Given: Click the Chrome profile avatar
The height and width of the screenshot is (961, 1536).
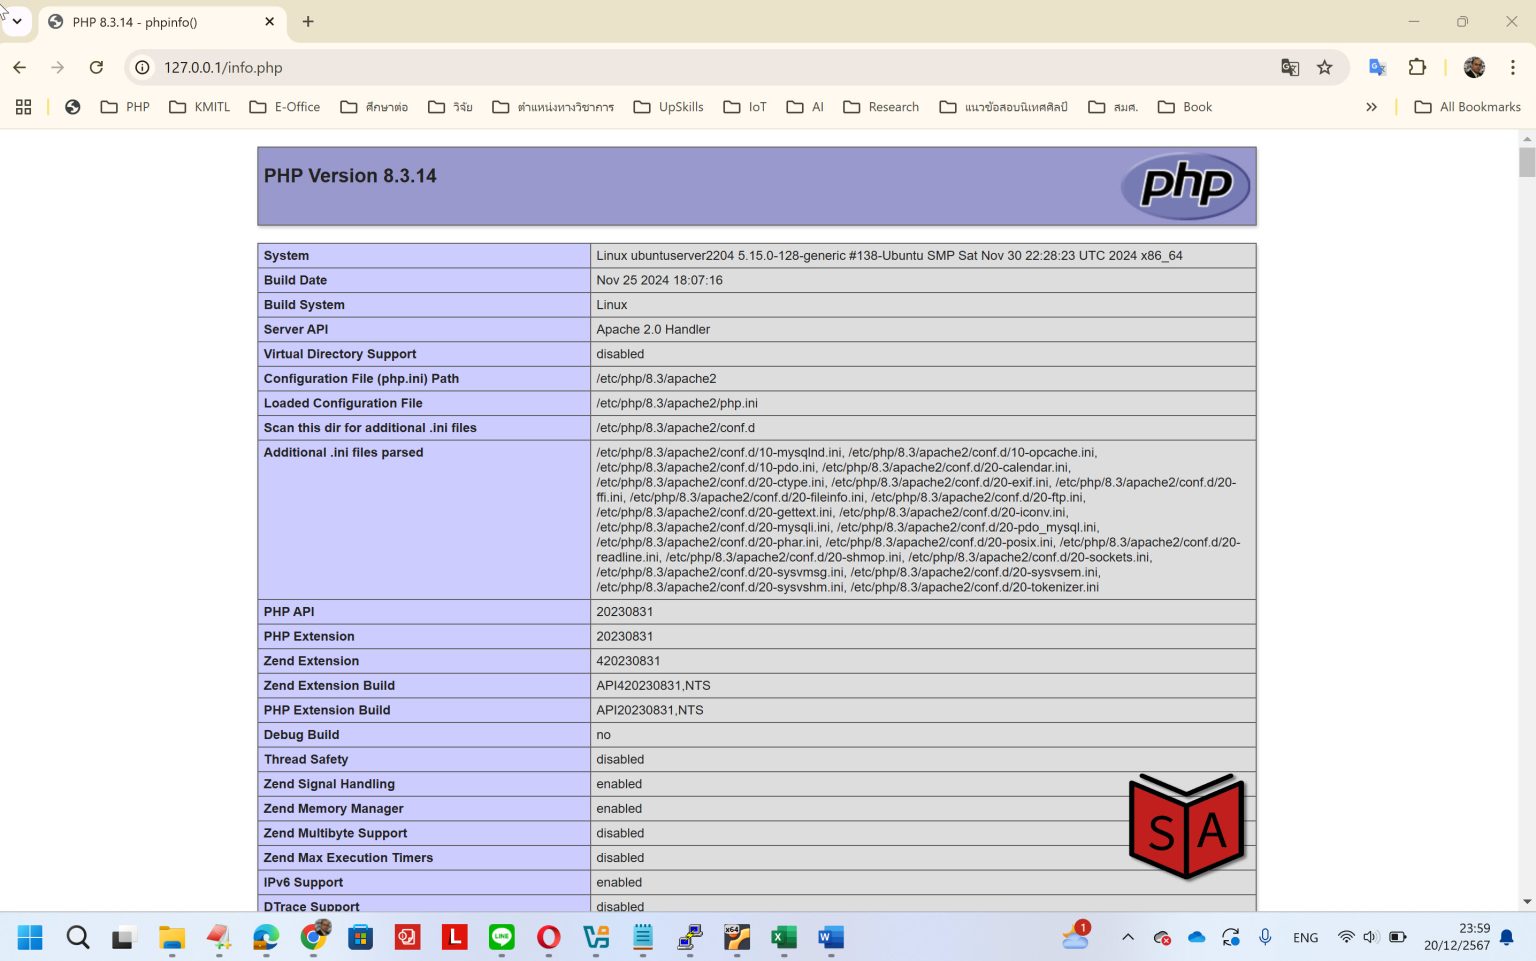Looking at the screenshot, I should [1473, 67].
